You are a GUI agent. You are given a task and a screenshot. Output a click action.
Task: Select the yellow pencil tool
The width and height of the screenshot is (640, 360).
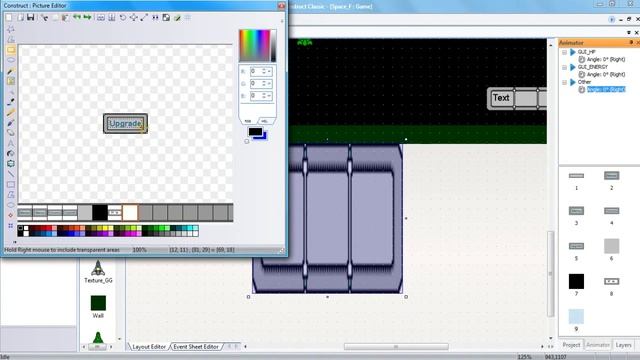tap(11, 112)
